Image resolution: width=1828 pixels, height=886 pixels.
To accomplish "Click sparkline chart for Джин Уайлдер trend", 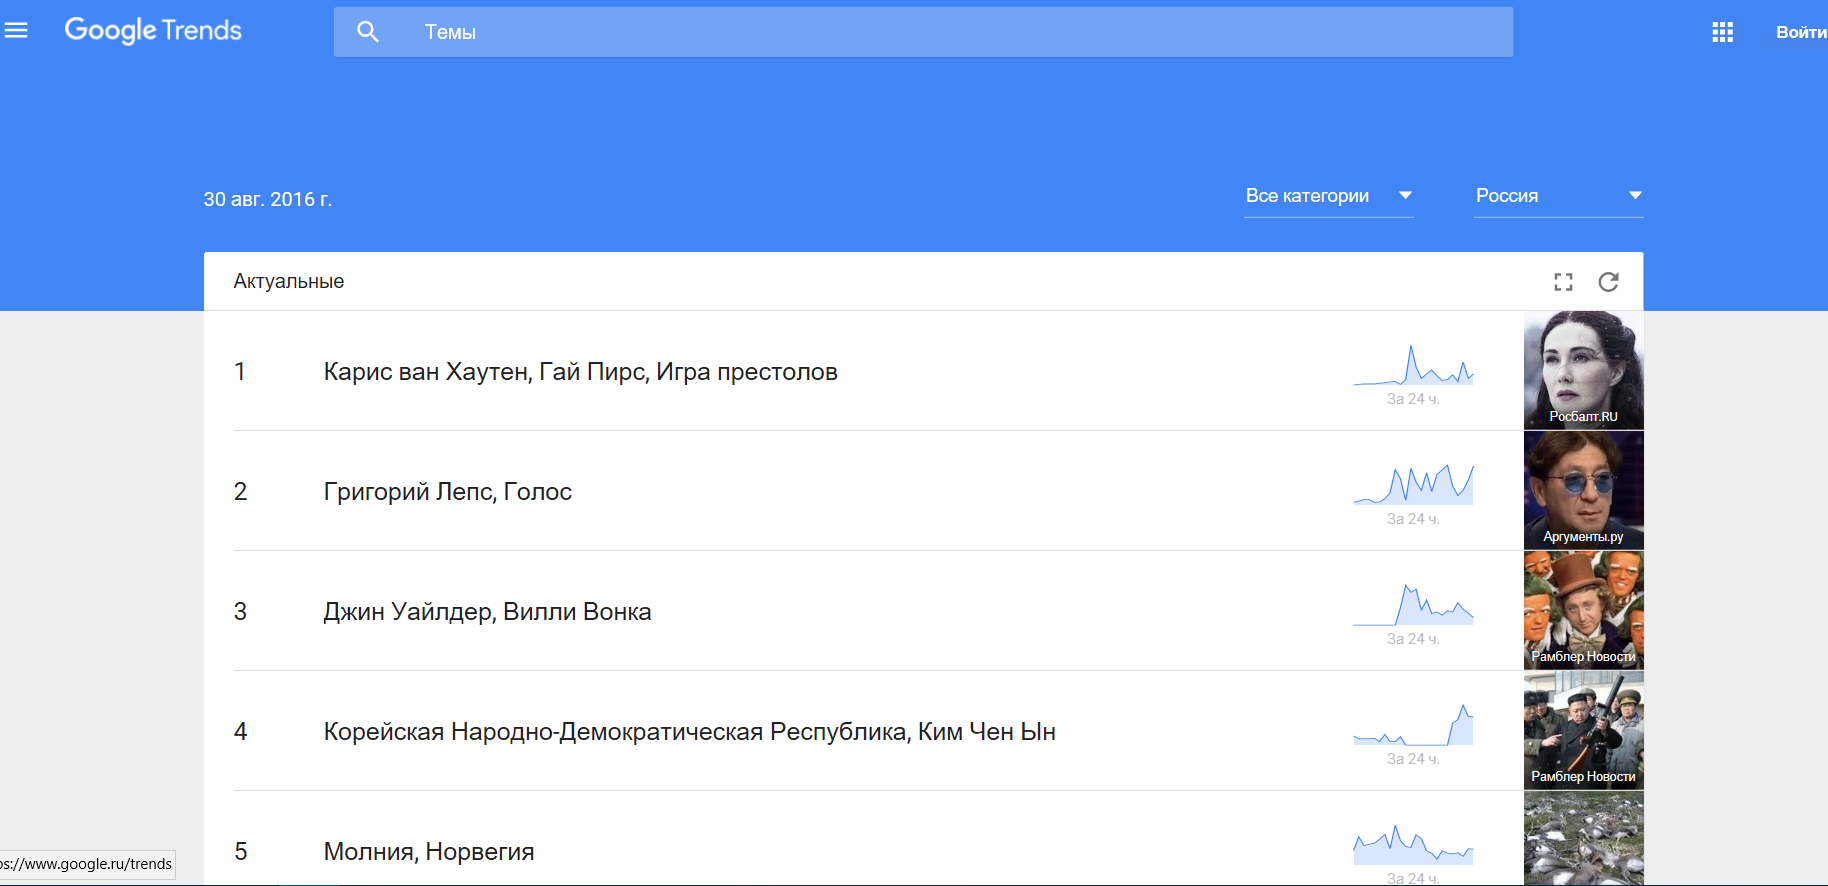I will (1413, 605).
